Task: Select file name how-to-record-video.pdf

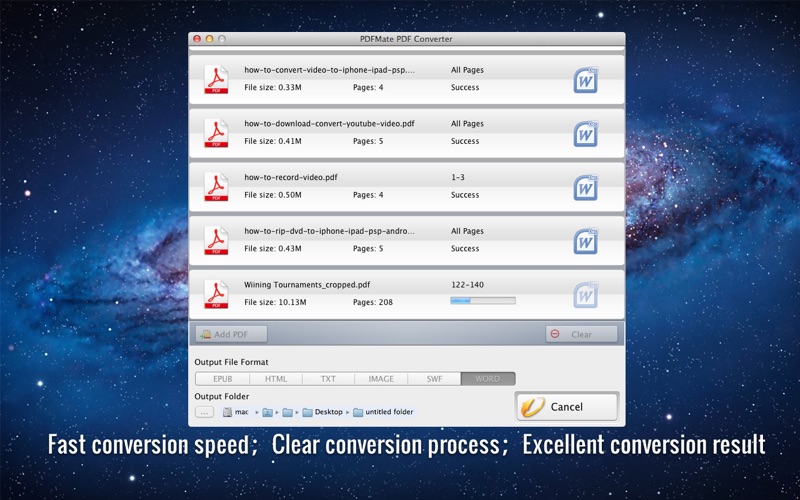Action: (x=291, y=178)
